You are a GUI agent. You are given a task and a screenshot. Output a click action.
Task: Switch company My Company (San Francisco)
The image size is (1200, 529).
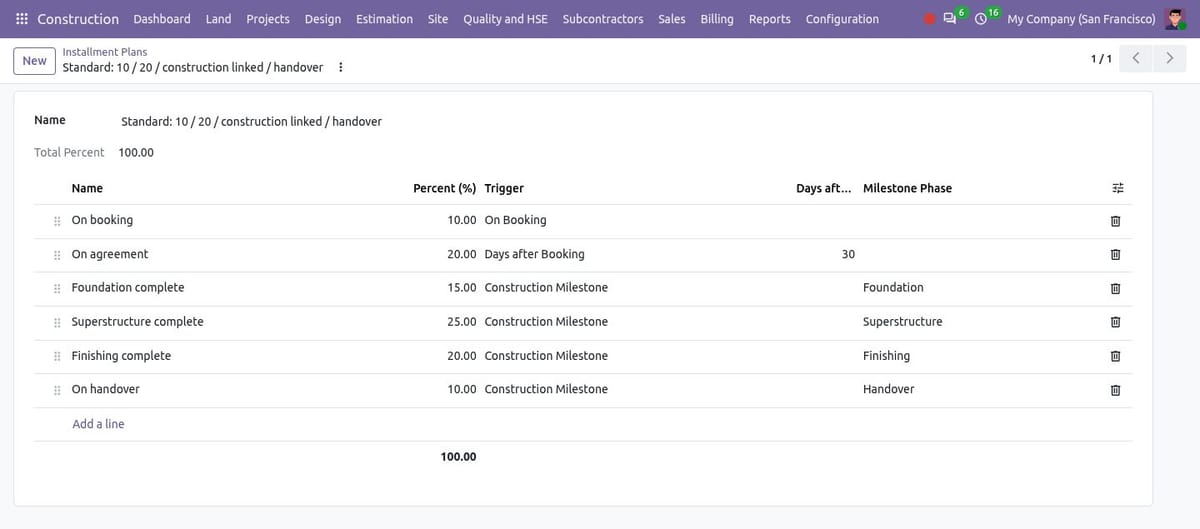pos(1081,19)
